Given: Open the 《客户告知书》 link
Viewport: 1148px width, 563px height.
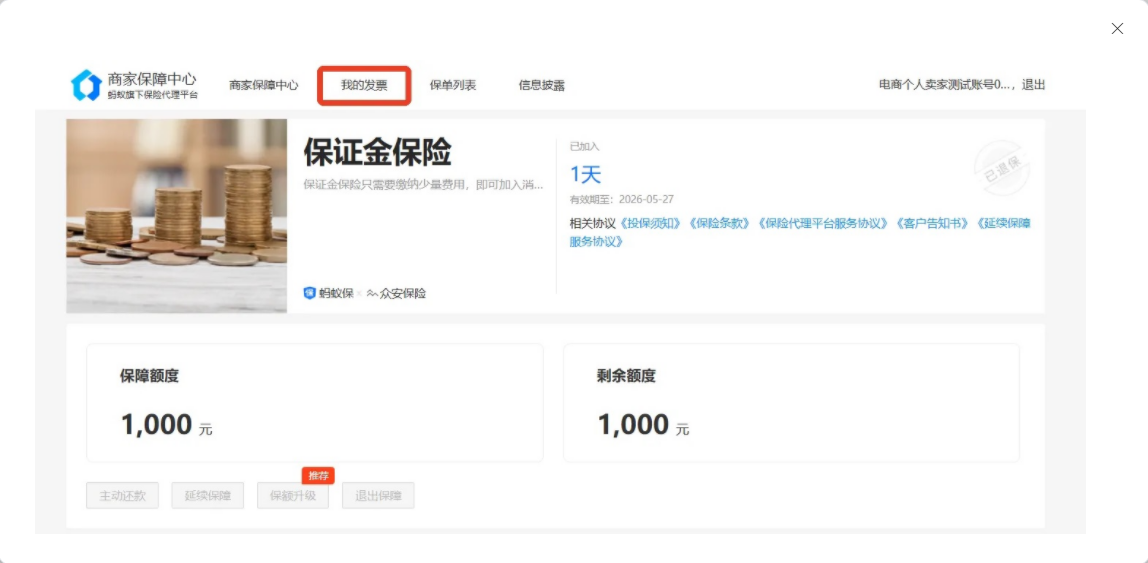Looking at the screenshot, I should coord(933,223).
